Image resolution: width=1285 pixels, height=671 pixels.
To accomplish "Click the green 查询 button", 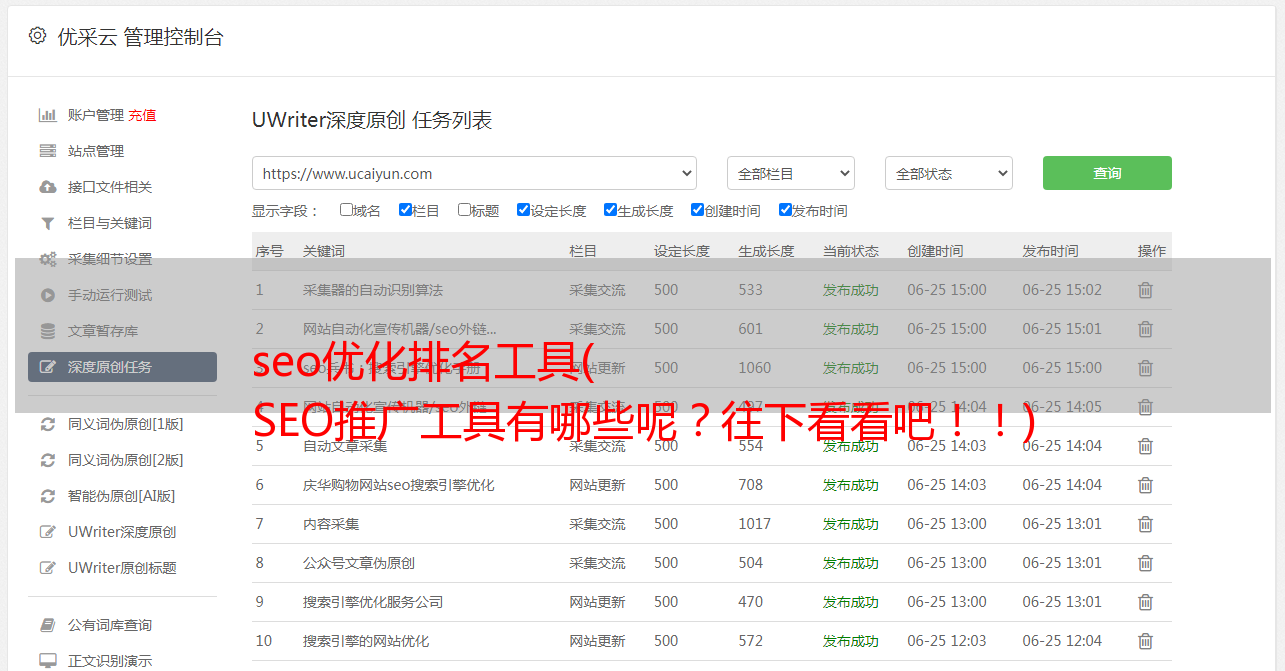I will click(x=1107, y=173).
